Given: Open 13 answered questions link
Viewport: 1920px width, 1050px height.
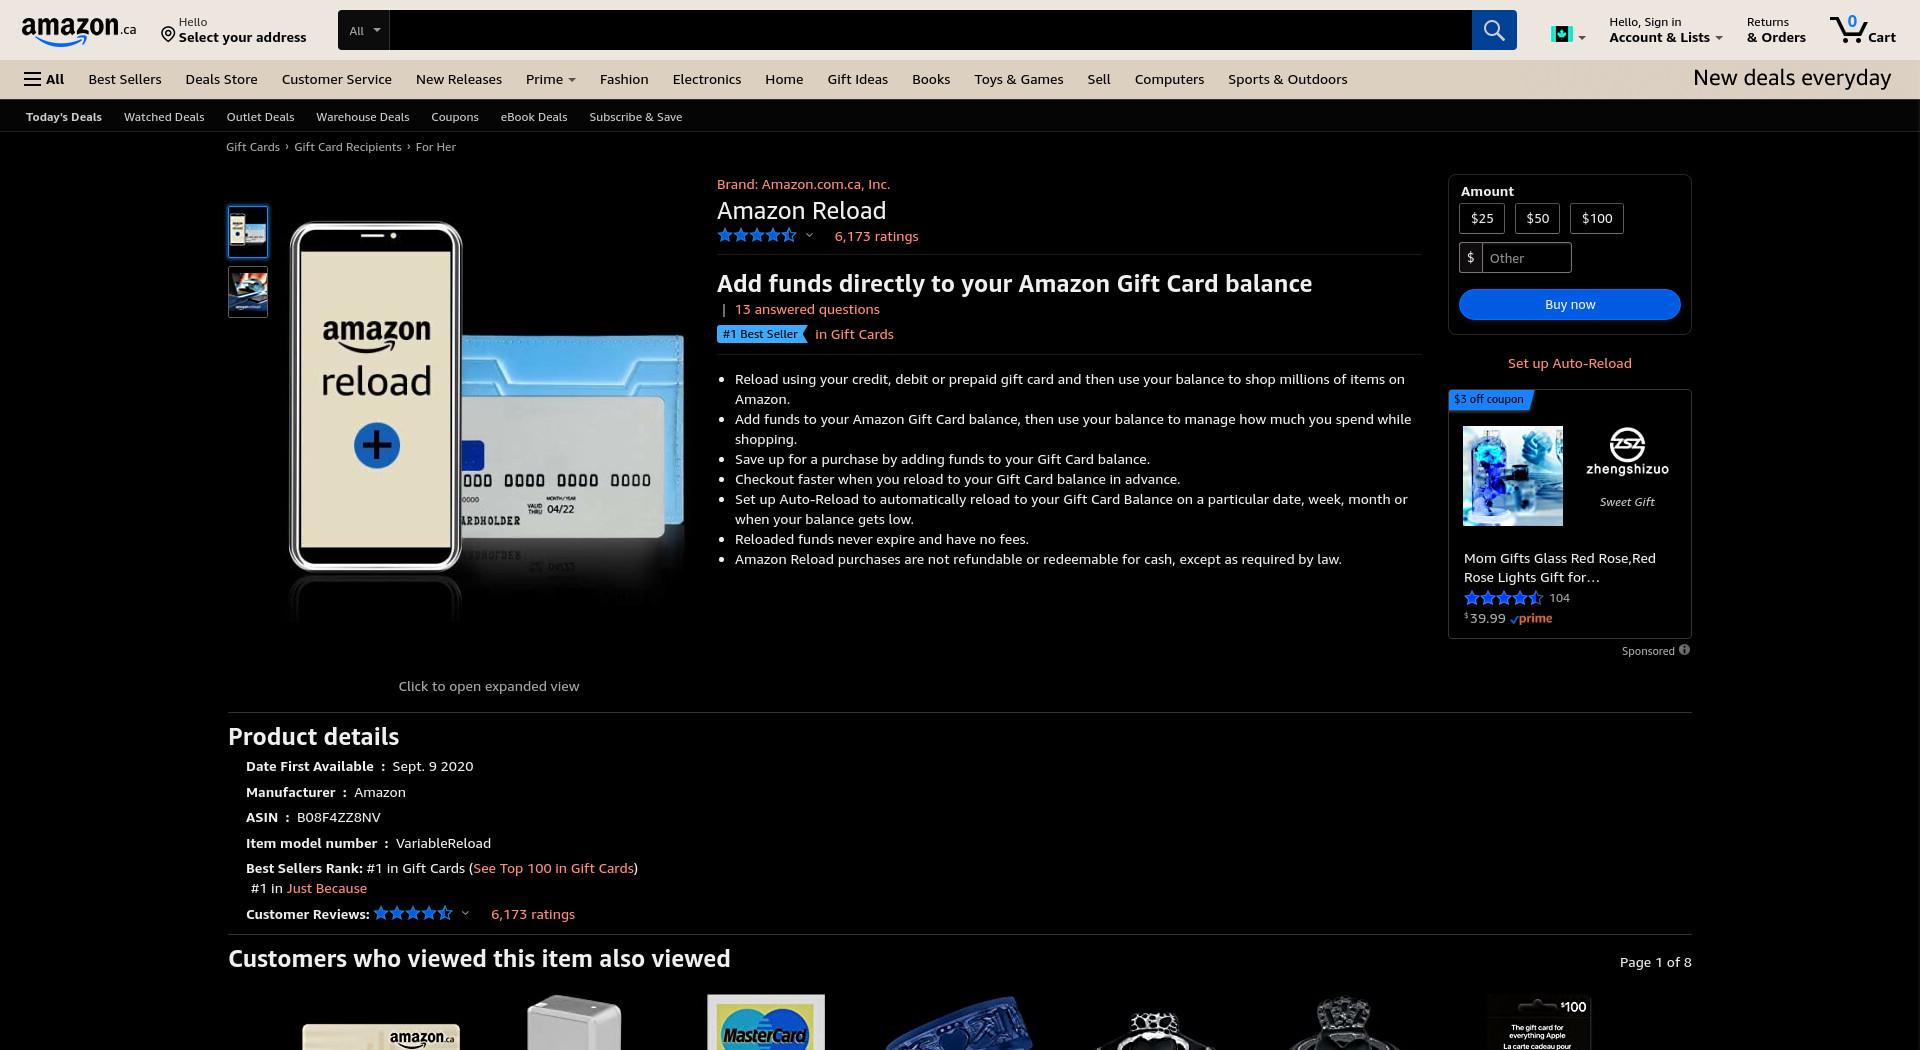Looking at the screenshot, I should 807,309.
